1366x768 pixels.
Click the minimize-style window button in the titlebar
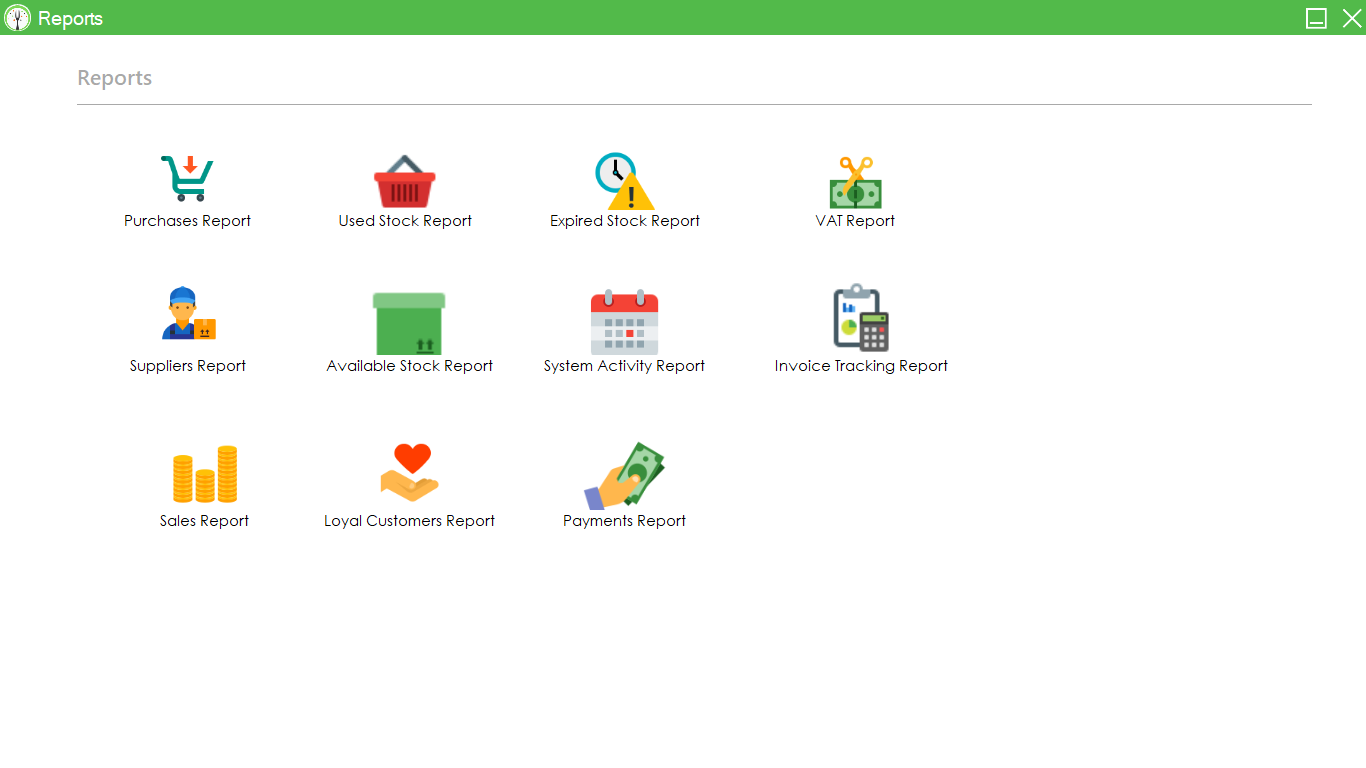click(x=1316, y=17)
